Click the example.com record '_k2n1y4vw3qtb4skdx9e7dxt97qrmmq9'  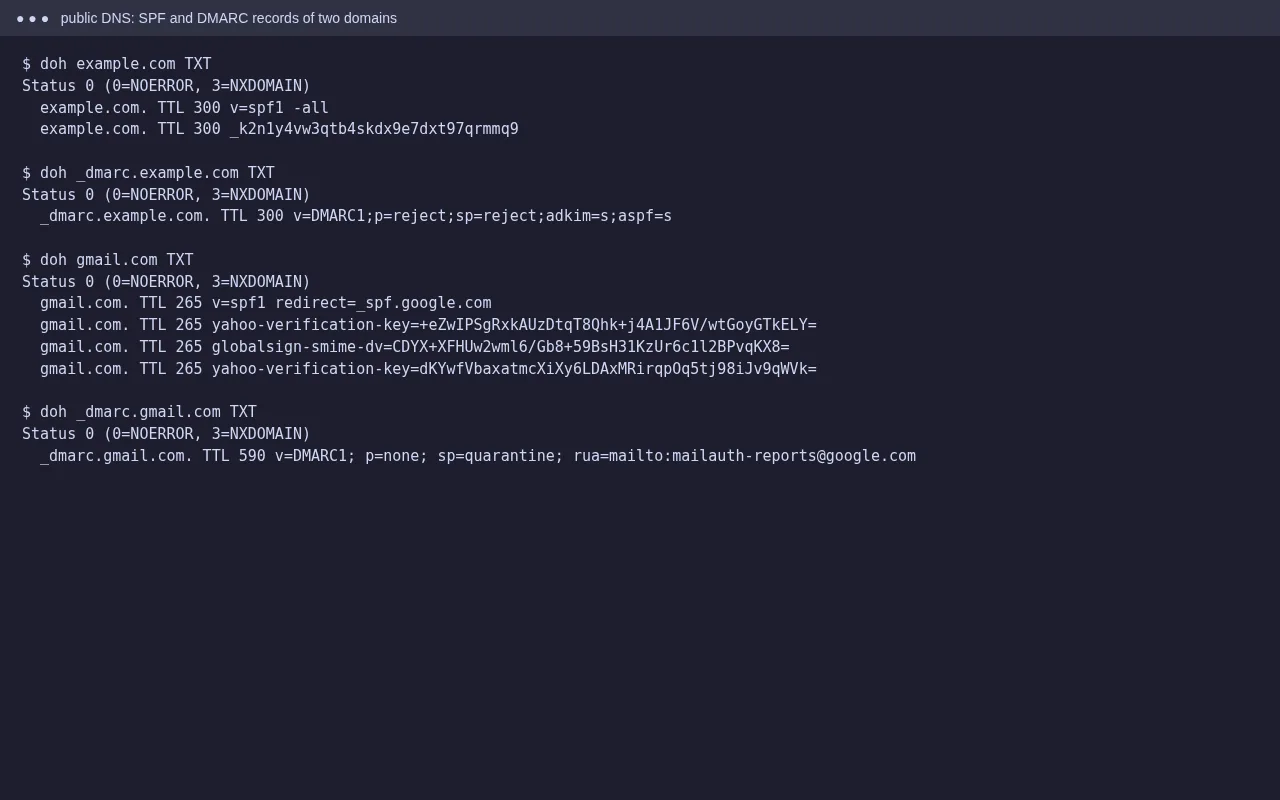[x=279, y=129]
